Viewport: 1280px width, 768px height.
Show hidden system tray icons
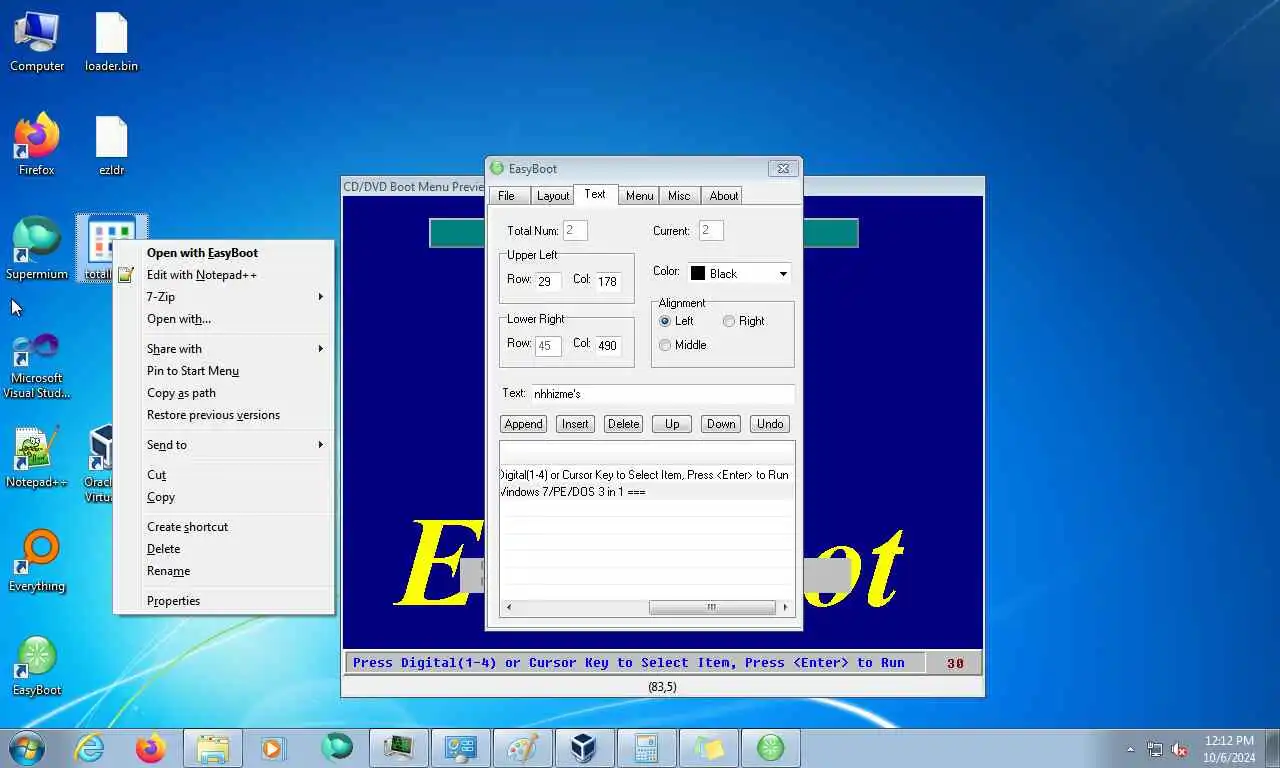point(1131,749)
